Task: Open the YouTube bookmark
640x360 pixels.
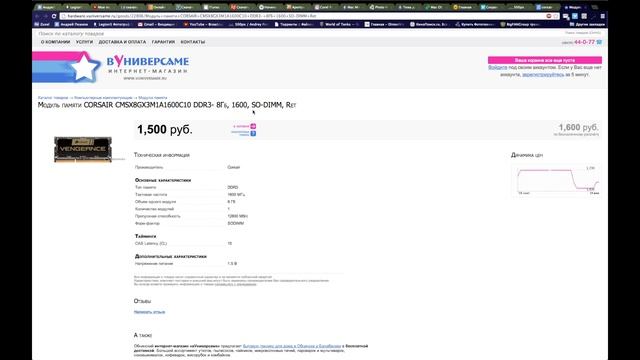Action: click(203, 24)
